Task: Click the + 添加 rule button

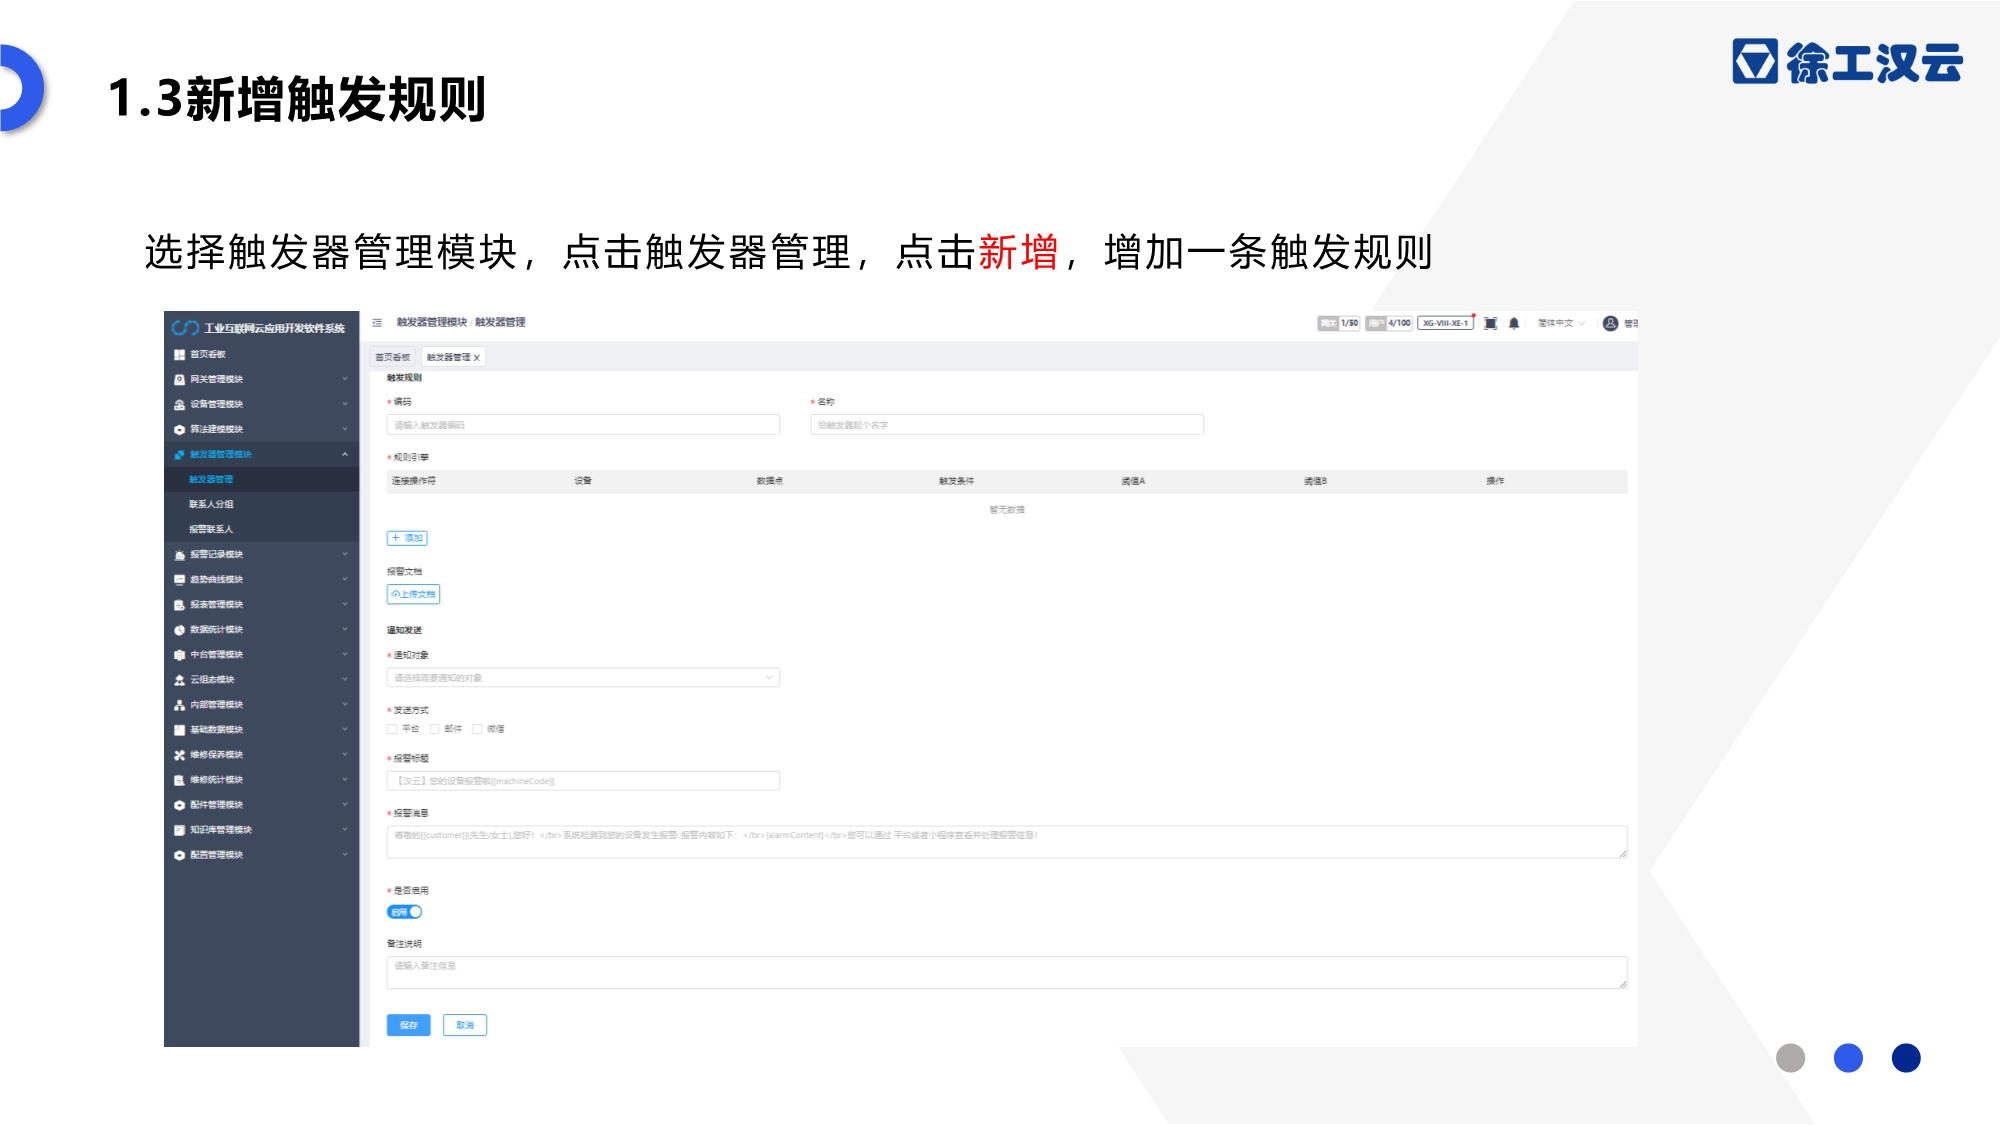Action: pos(407,538)
